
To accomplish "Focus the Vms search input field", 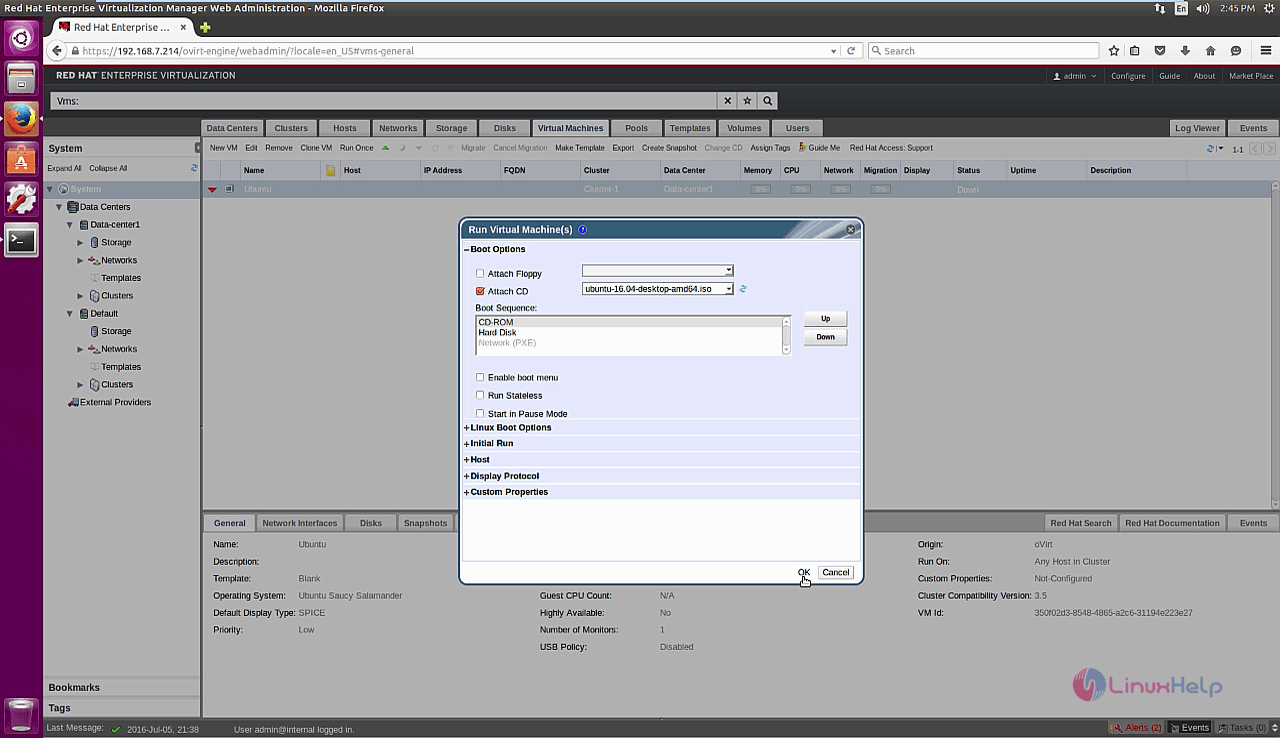I will [384, 101].
